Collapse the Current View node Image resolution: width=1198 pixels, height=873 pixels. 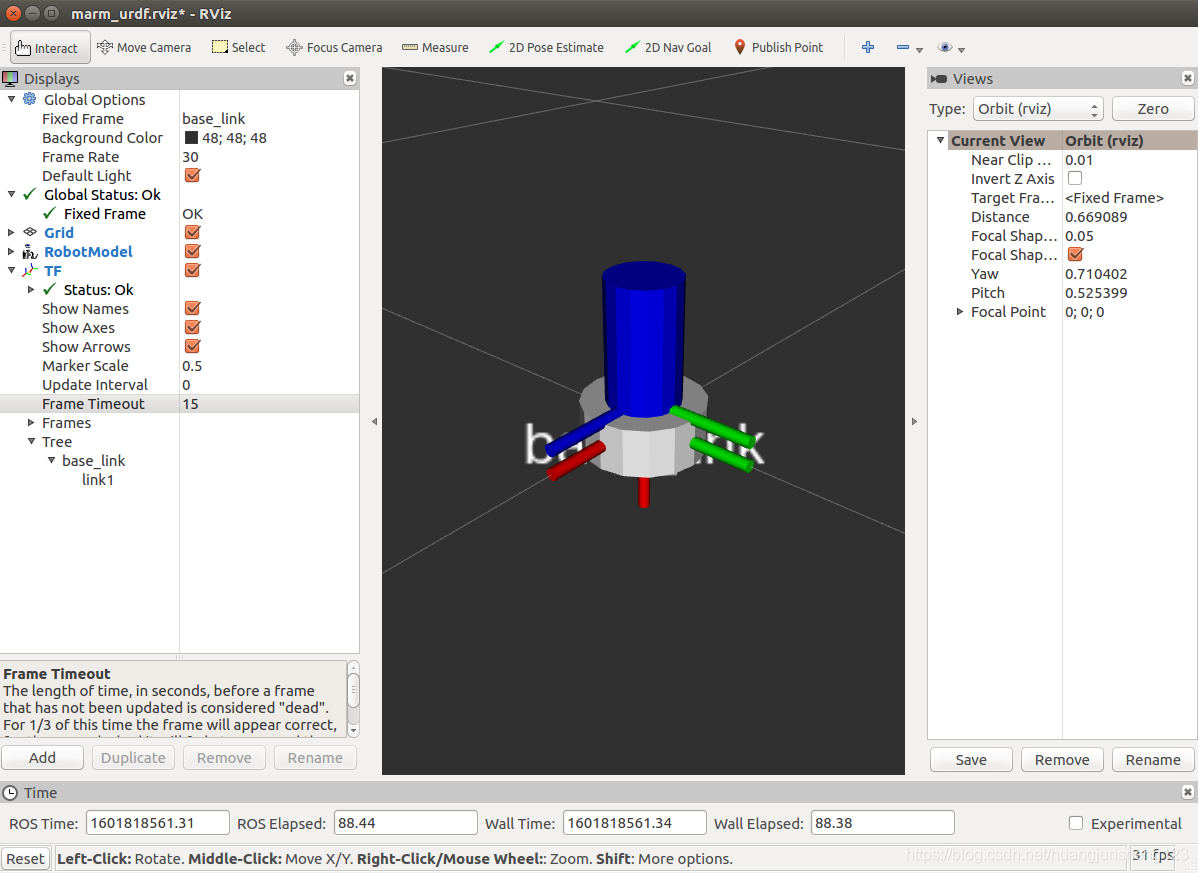941,141
